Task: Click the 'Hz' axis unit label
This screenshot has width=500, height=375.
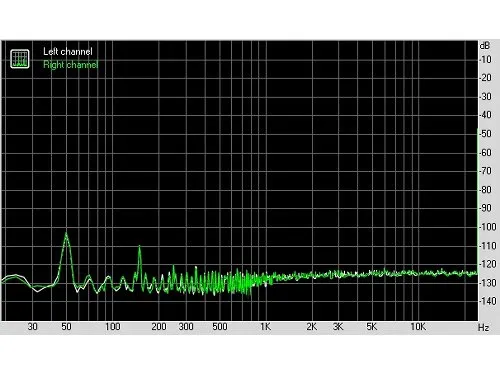Action: point(484,327)
